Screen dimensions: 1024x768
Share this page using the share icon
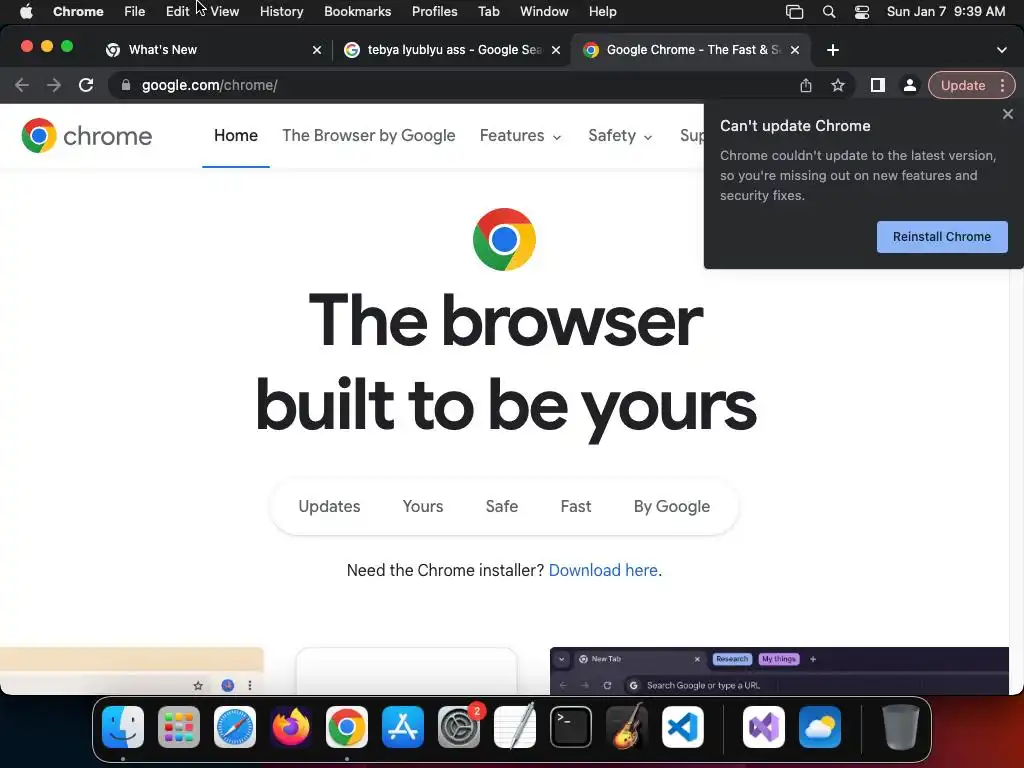pyautogui.click(x=806, y=85)
